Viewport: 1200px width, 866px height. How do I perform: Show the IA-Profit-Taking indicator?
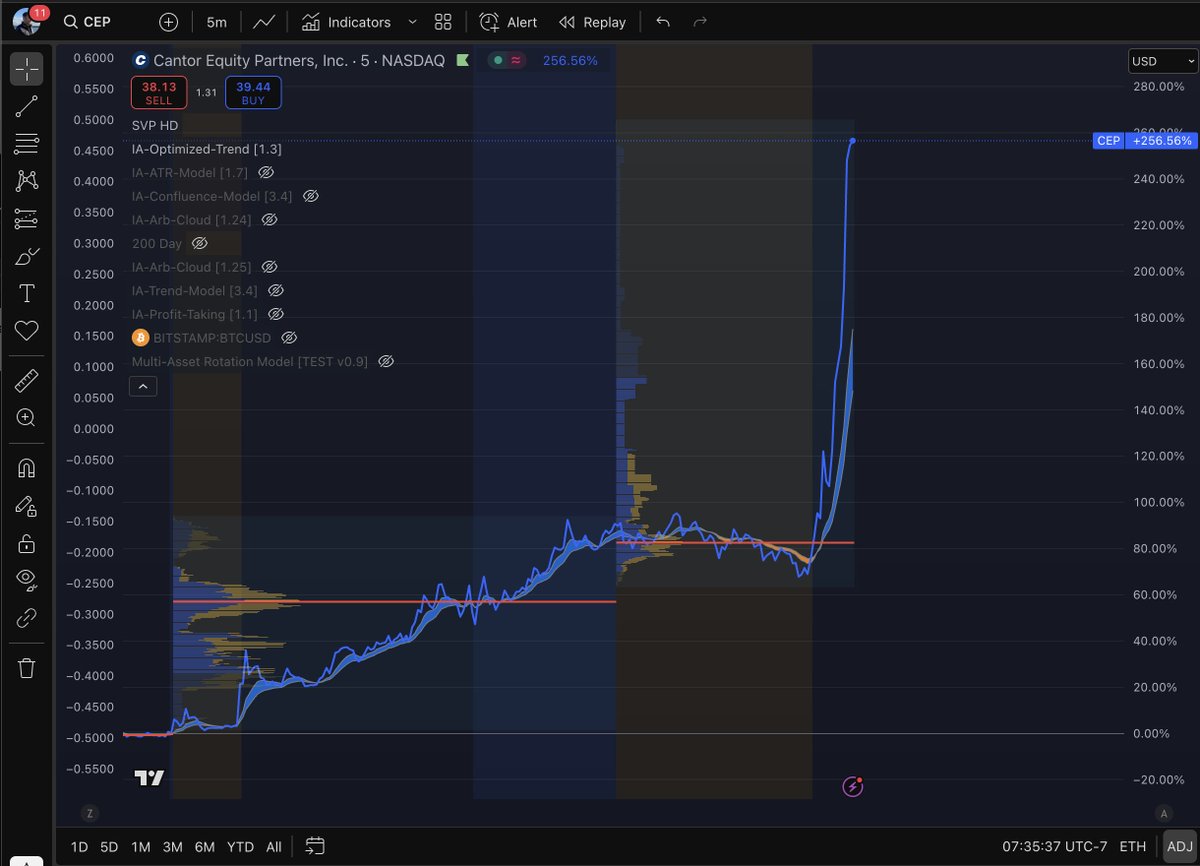(x=276, y=314)
